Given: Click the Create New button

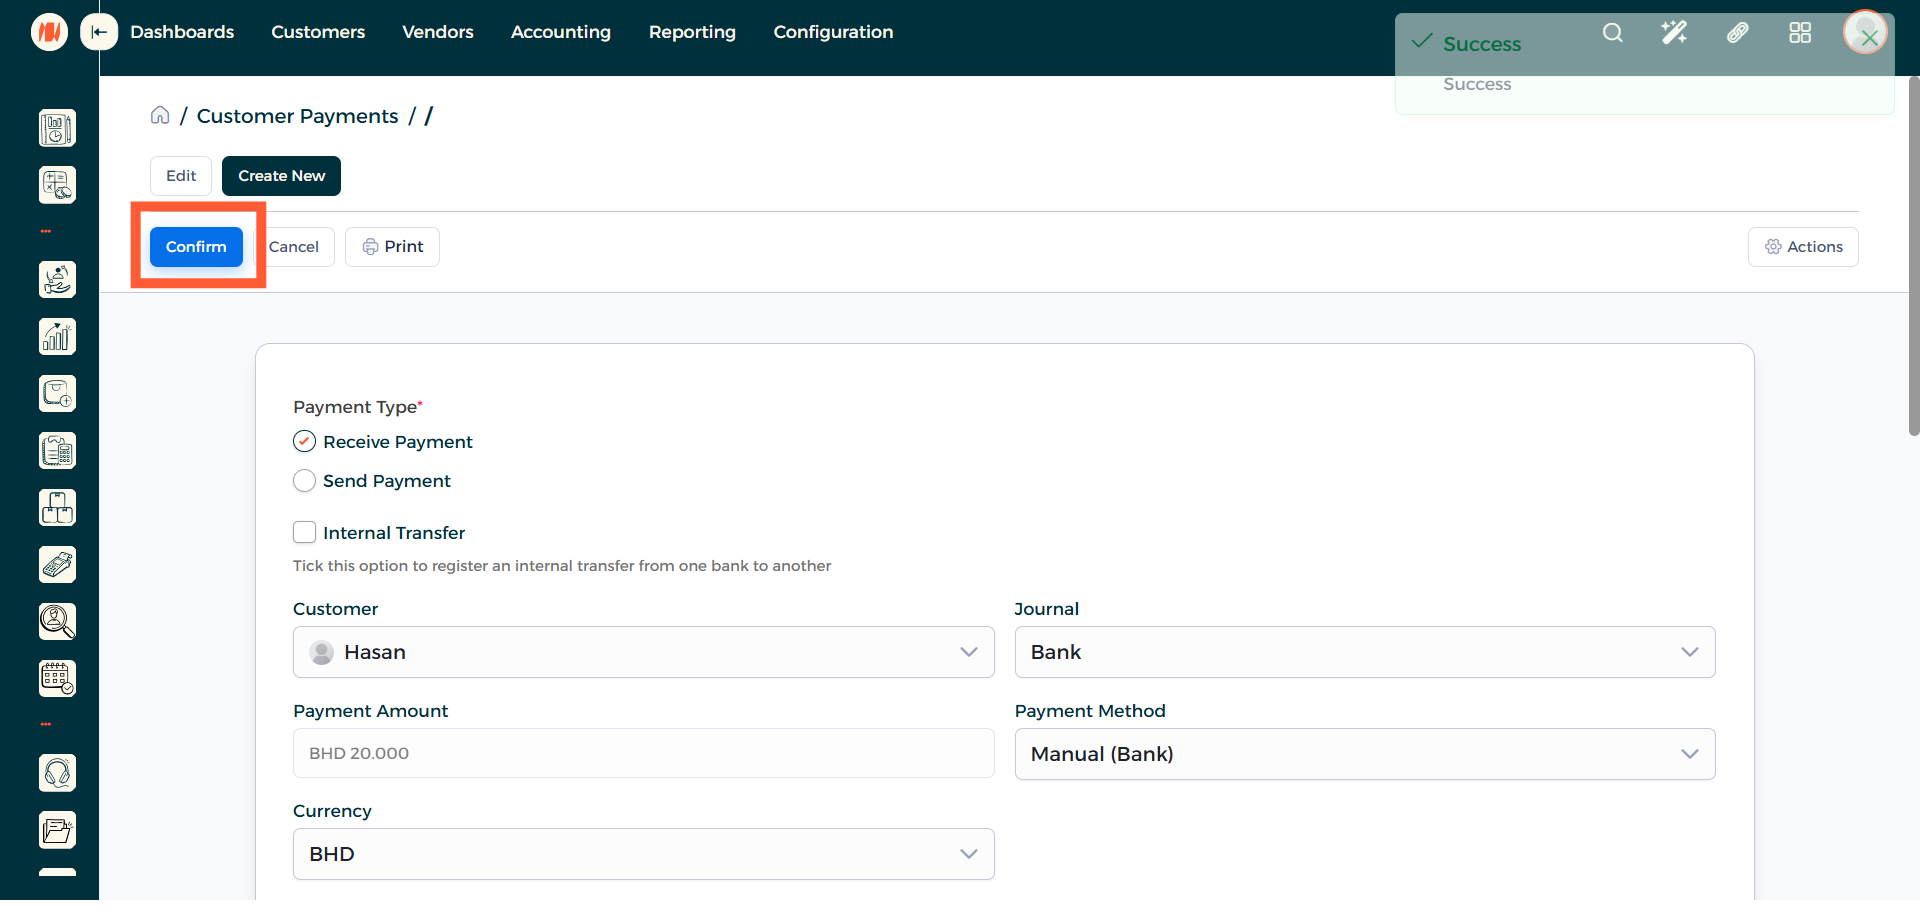Looking at the screenshot, I should click(281, 176).
